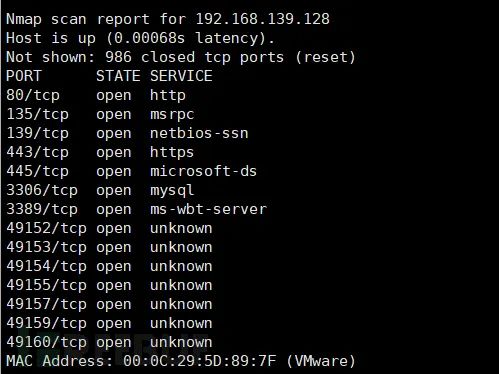Click the IP address 192.168.139.128
Image resolution: width=499 pixels, height=374 pixels.
point(263,19)
